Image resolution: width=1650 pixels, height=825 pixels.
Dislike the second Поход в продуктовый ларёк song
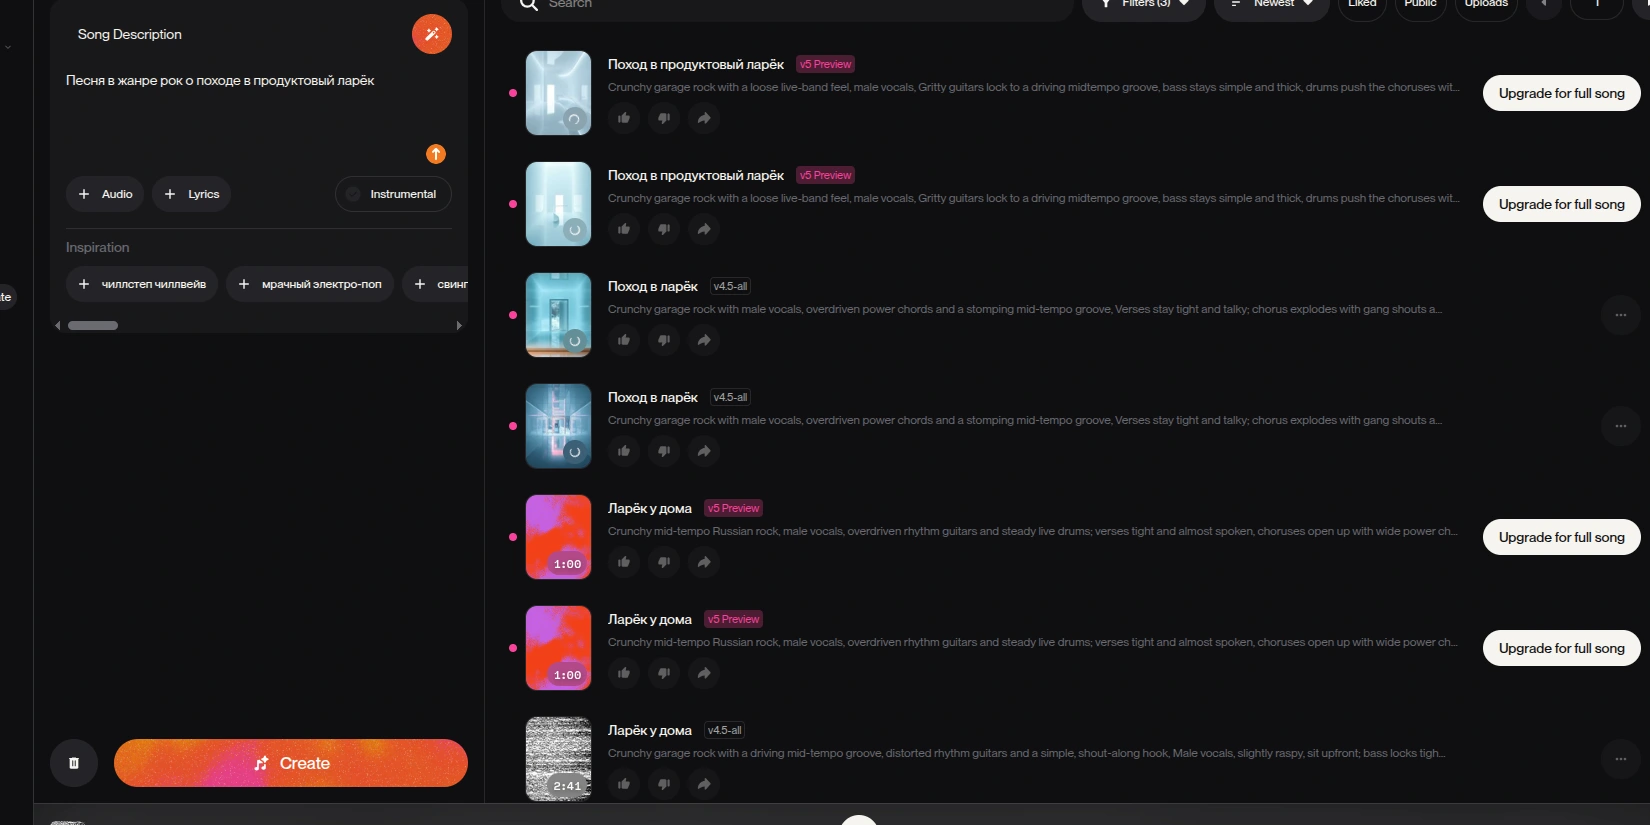pyautogui.click(x=664, y=229)
